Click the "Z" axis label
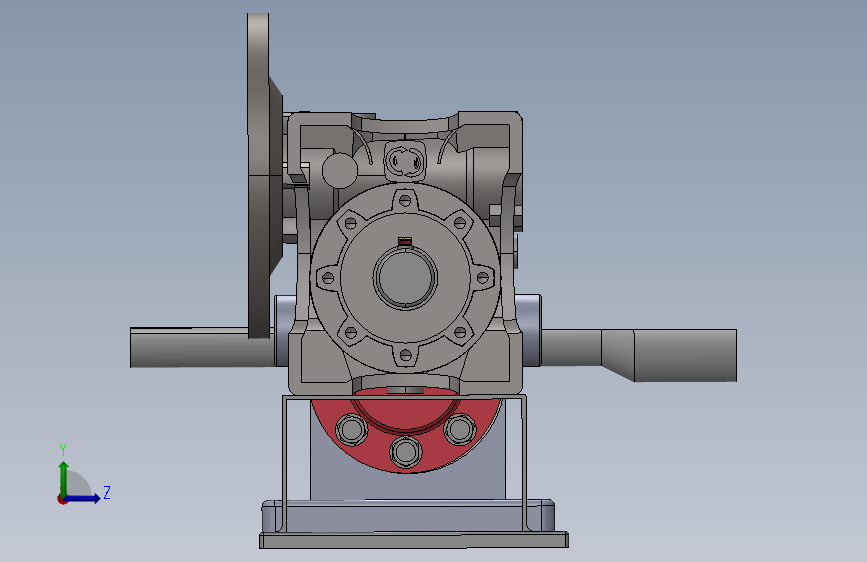The image size is (867, 562). (107, 492)
